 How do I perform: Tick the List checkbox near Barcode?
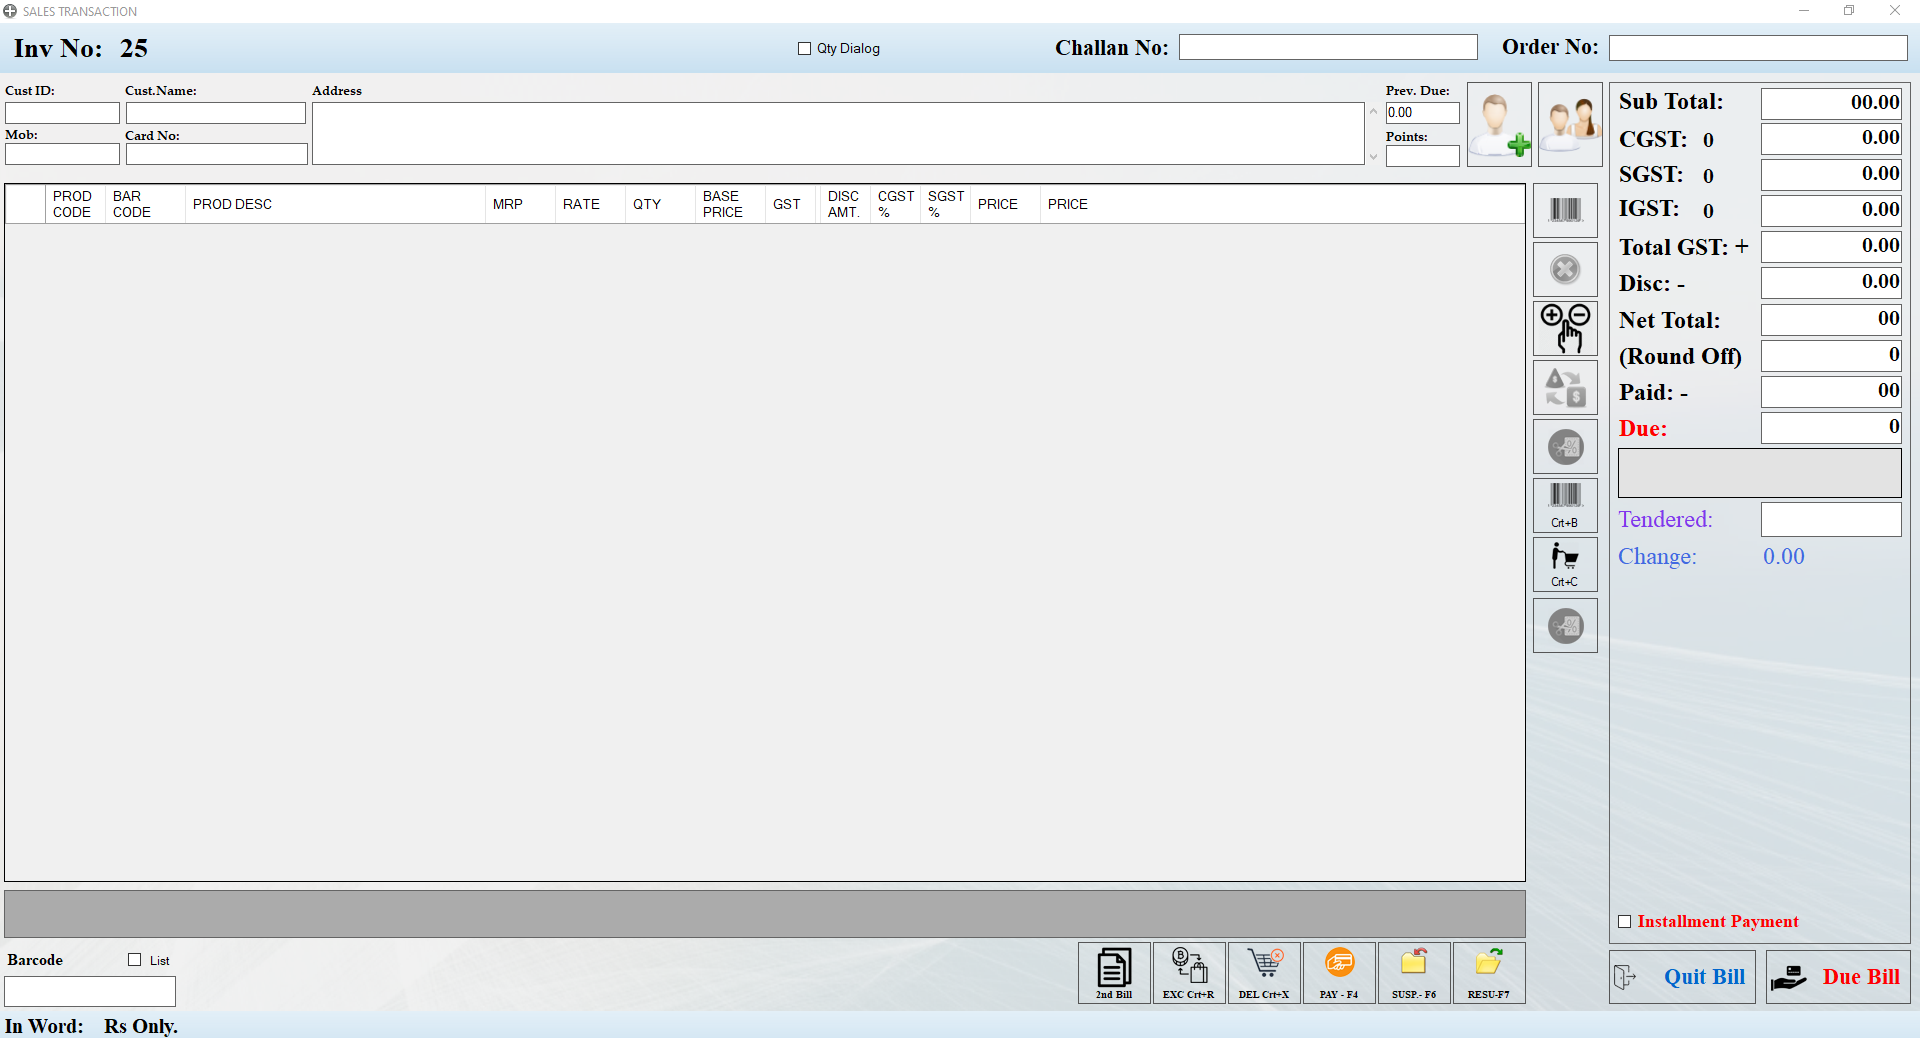[x=135, y=960]
